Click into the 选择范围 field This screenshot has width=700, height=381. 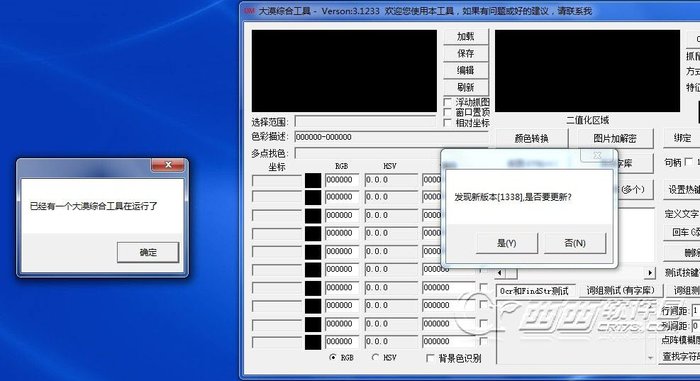coord(365,122)
